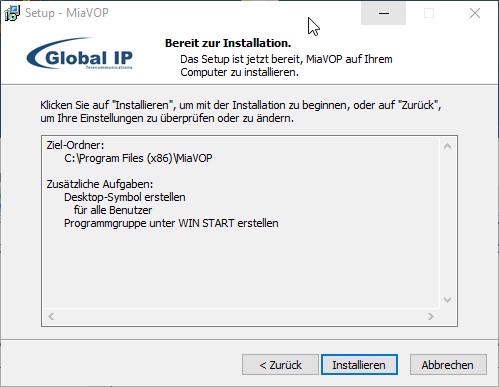
Task: Click the "Desktop-Symbol erstellen" summary line
Action: [x=125, y=197]
